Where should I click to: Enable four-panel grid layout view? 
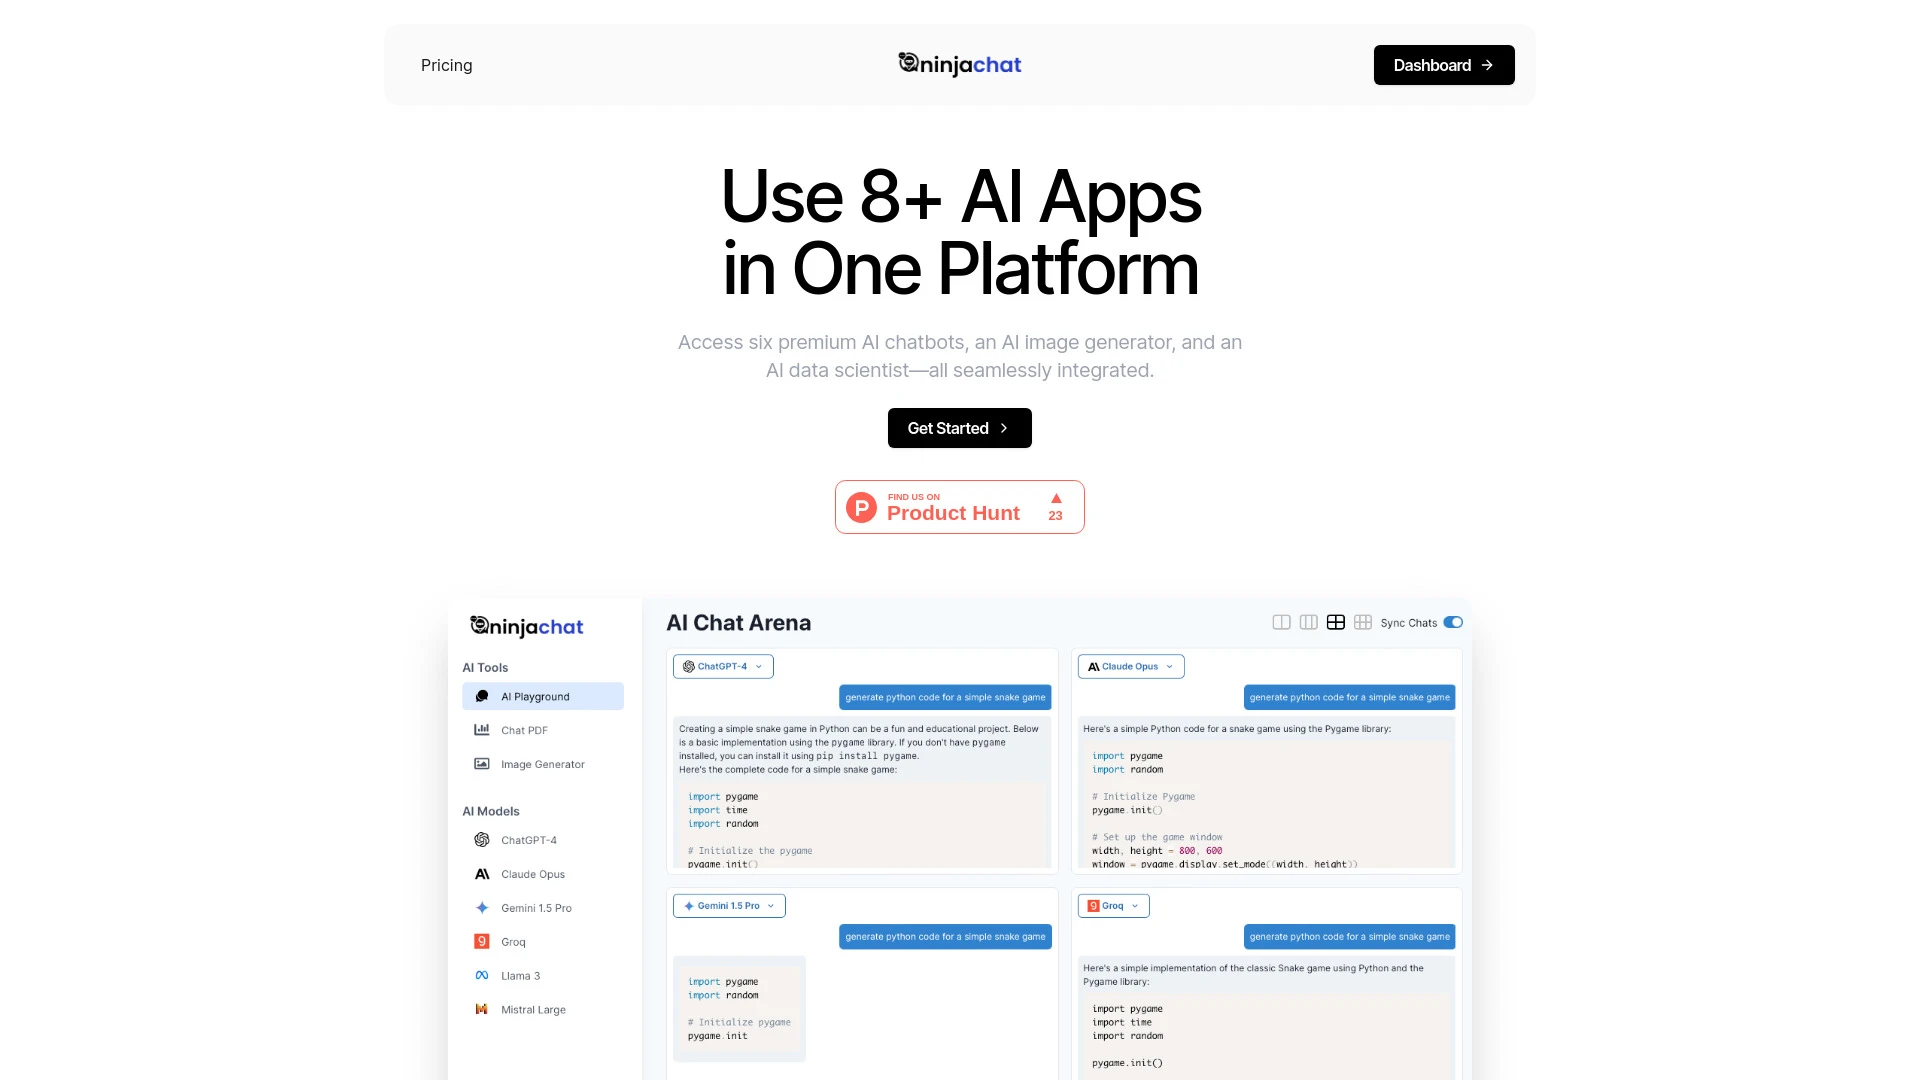1336,621
